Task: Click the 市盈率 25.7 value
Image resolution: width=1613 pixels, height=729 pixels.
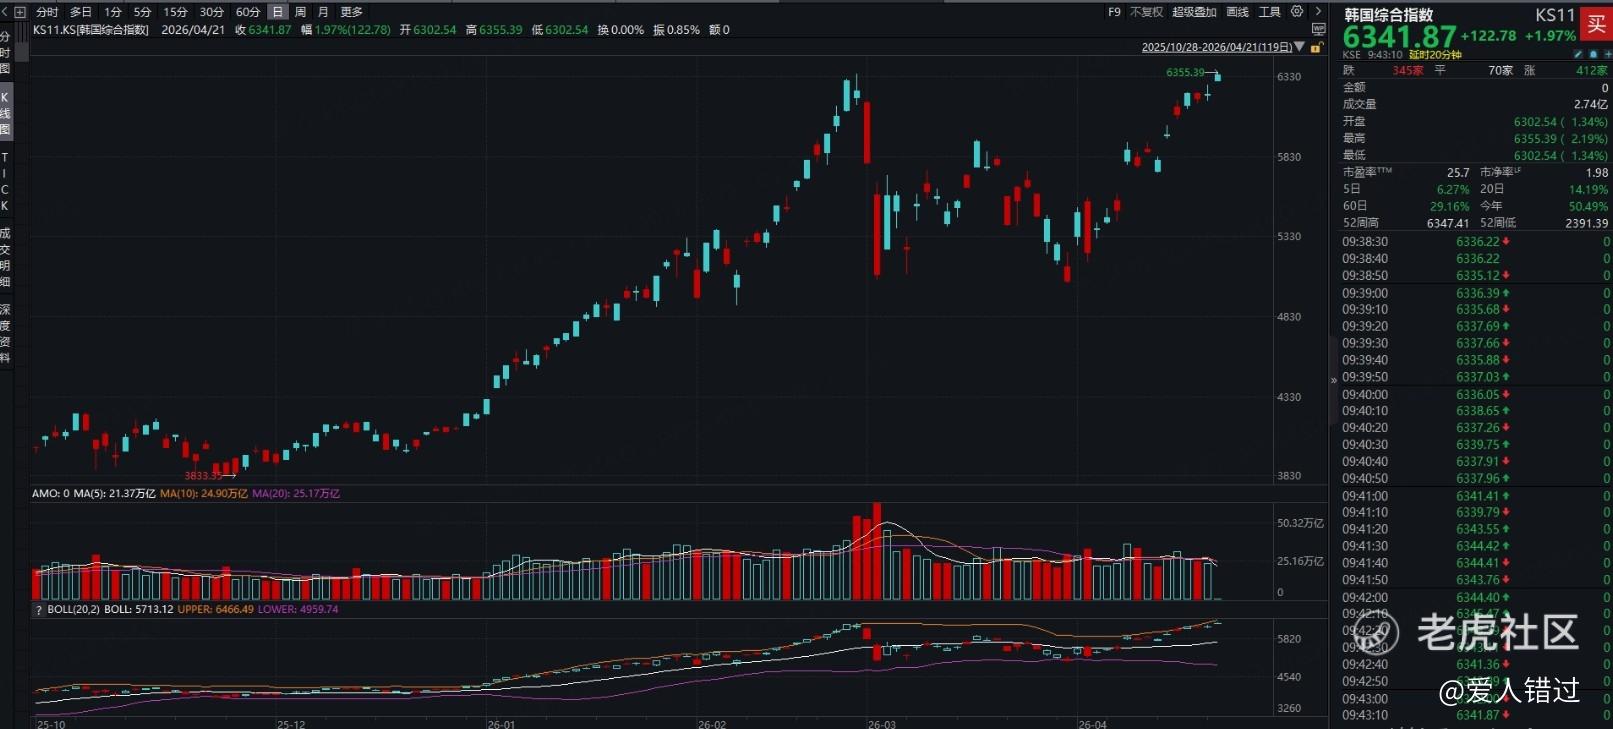Action: coord(1458,173)
